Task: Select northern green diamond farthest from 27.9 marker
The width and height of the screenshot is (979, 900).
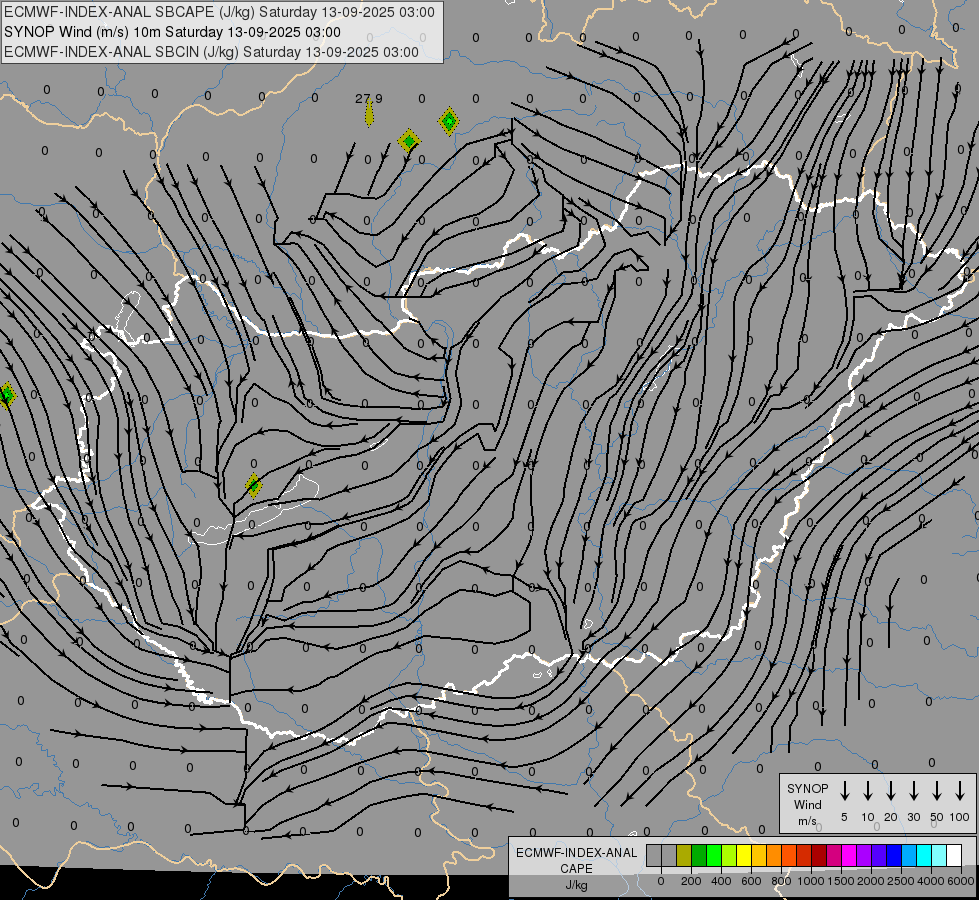Action: pyautogui.click(x=449, y=121)
